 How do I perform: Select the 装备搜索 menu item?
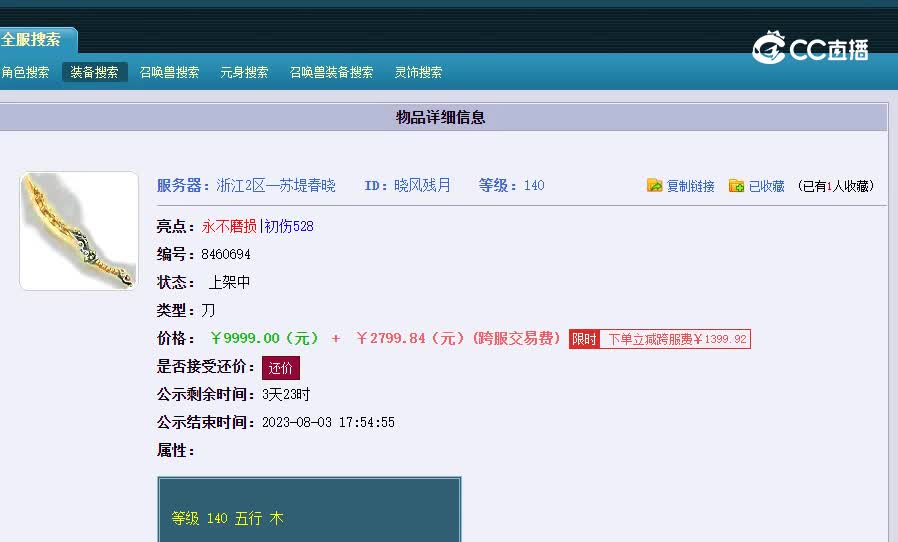[94, 72]
